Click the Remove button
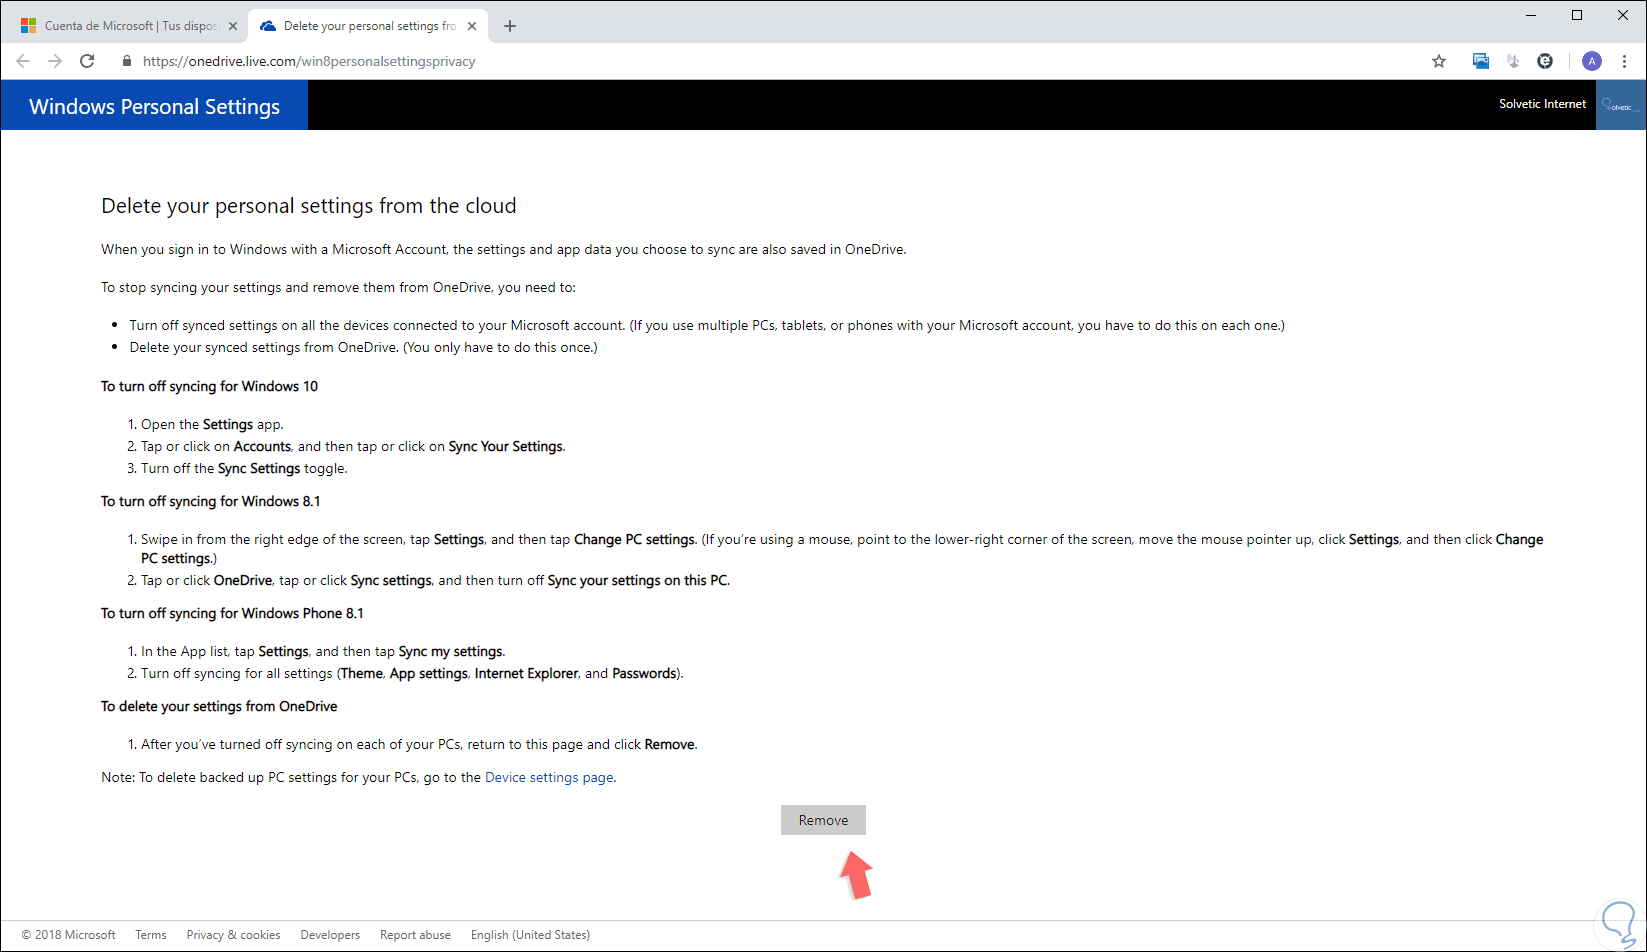 tap(823, 820)
